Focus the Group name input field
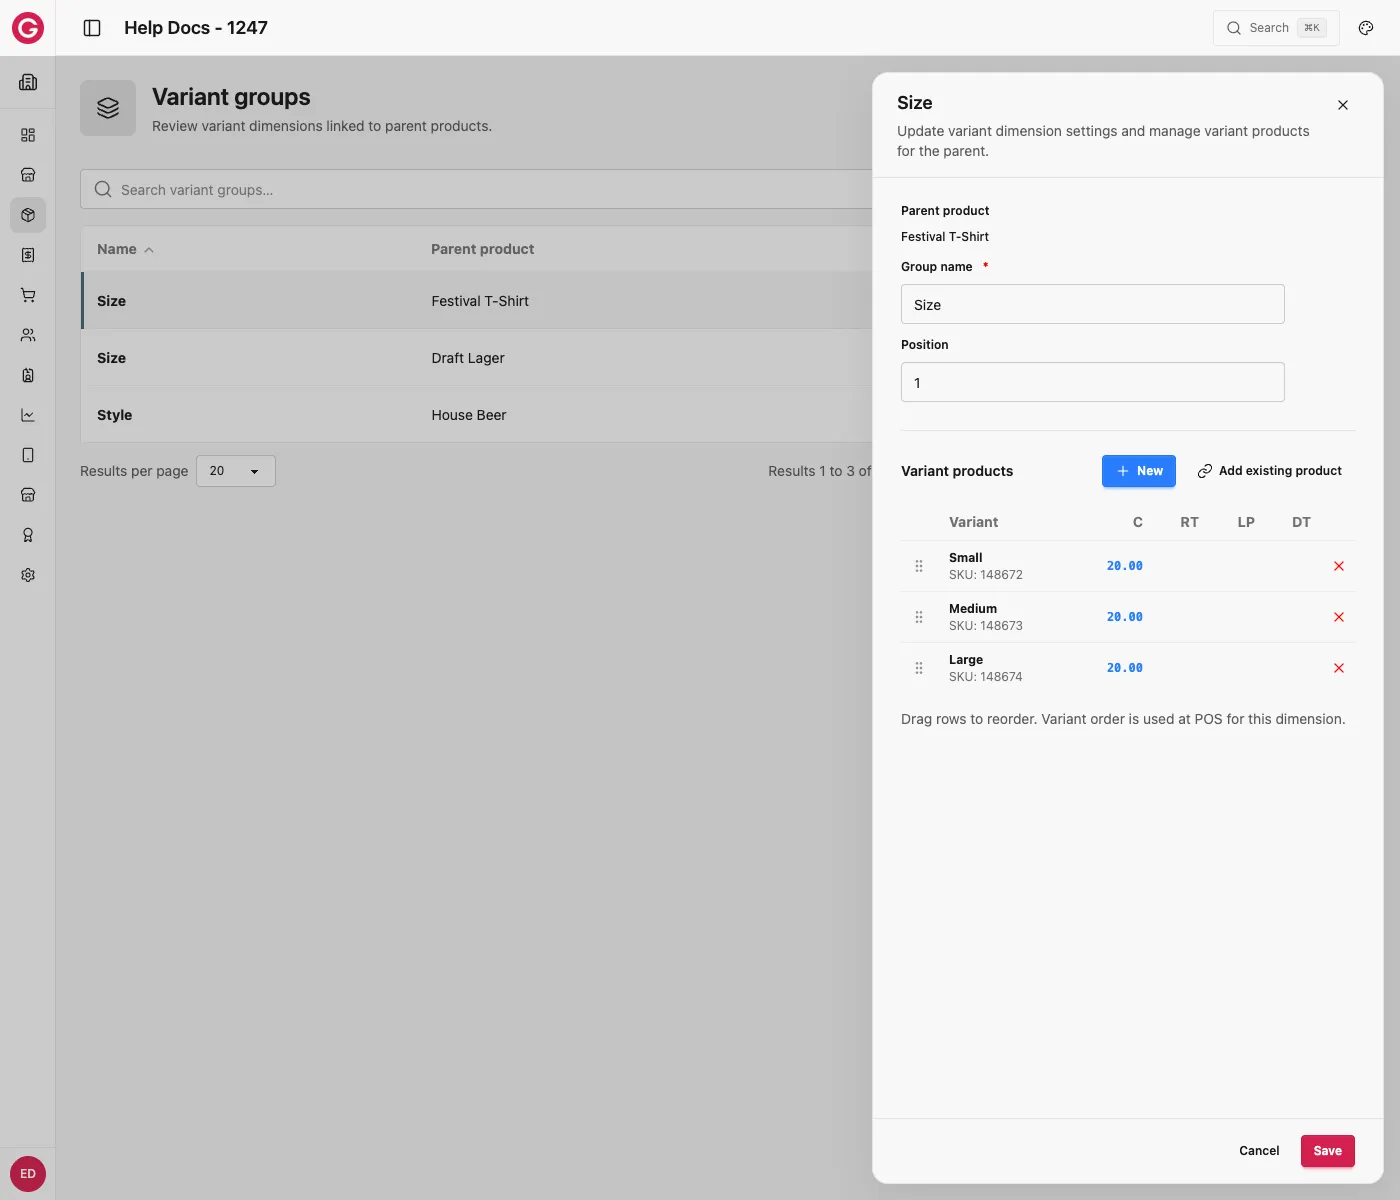1400x1200 pixels. pos(1093,304)
